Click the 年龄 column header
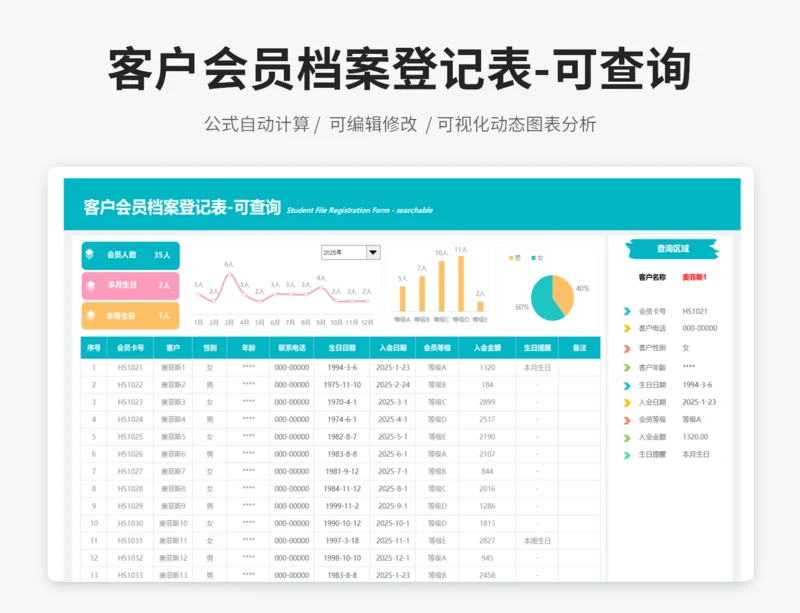This screenshot has width=800, height=613. coord(248,348)
